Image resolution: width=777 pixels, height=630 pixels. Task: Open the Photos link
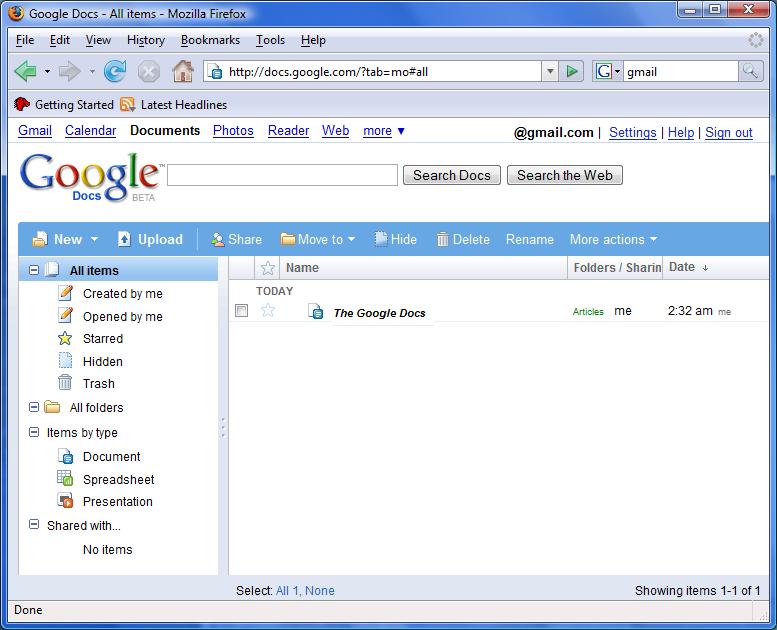[233, 131]
